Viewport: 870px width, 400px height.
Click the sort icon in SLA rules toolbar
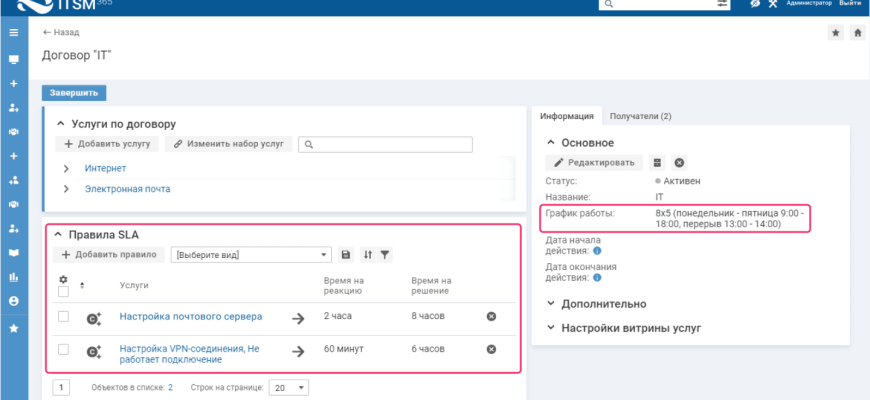(x=368, y=255)
